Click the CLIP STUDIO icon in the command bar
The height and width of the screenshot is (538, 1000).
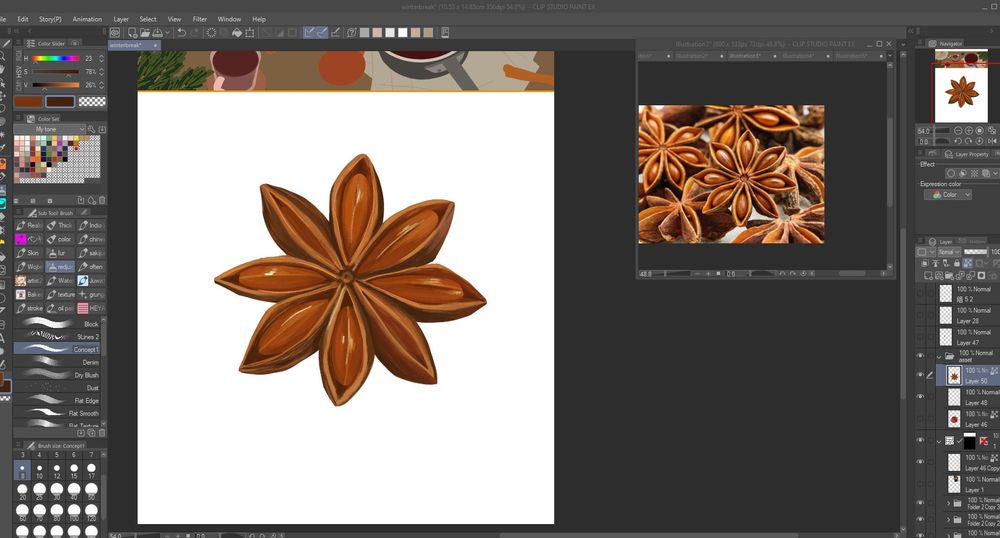(116, 32)
